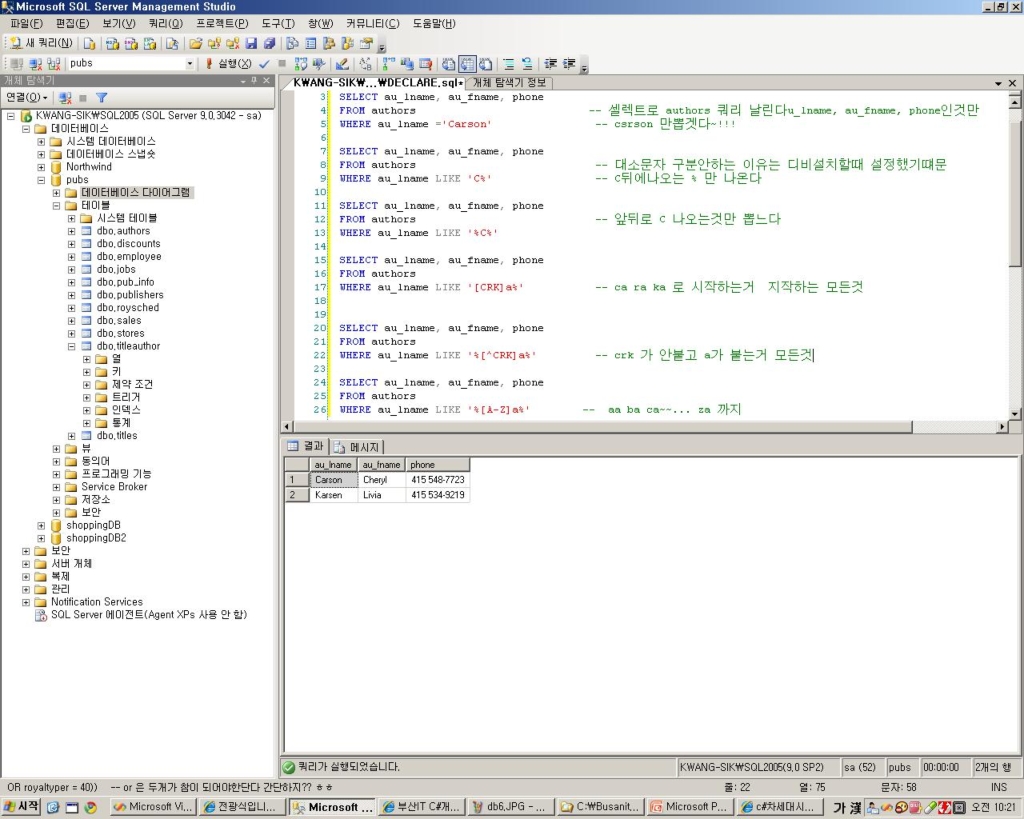Switch to the 개체 탐색기 정보 tab
This screenshot has height=819, width=1024.
[509, 82]
